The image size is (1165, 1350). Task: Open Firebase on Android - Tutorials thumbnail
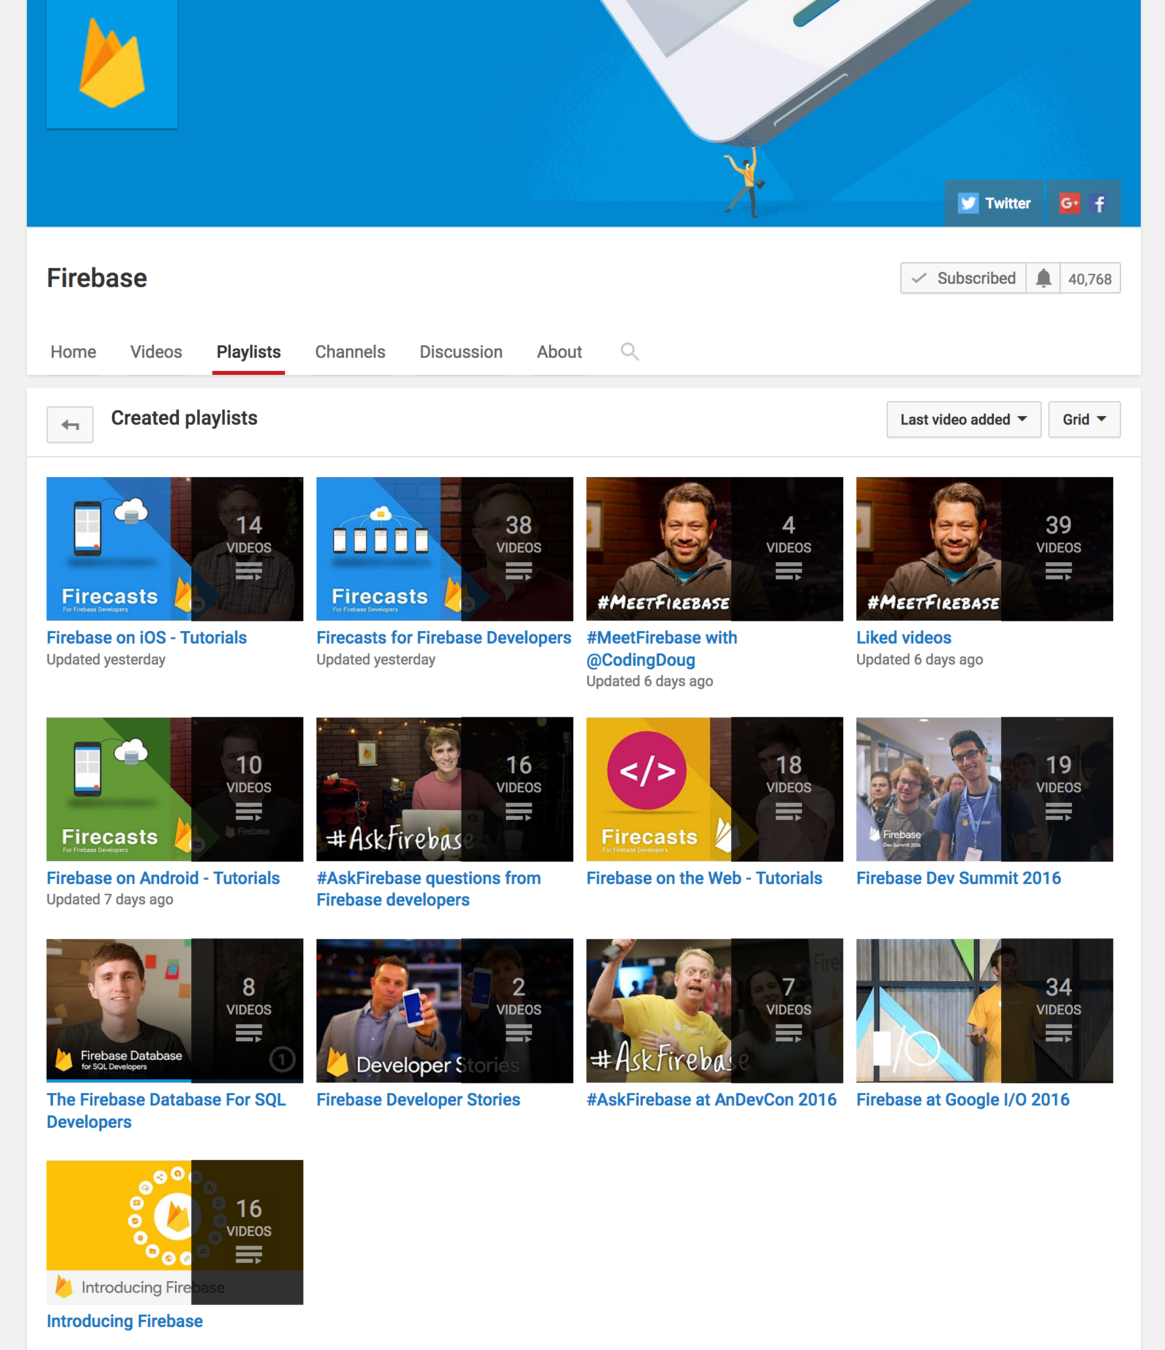pos(175,789)
